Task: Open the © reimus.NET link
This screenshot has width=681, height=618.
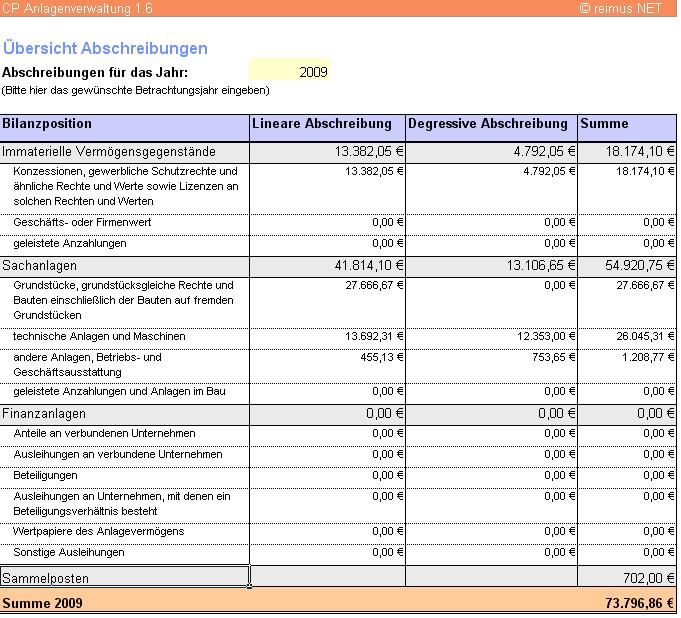Action: (621, 8)
